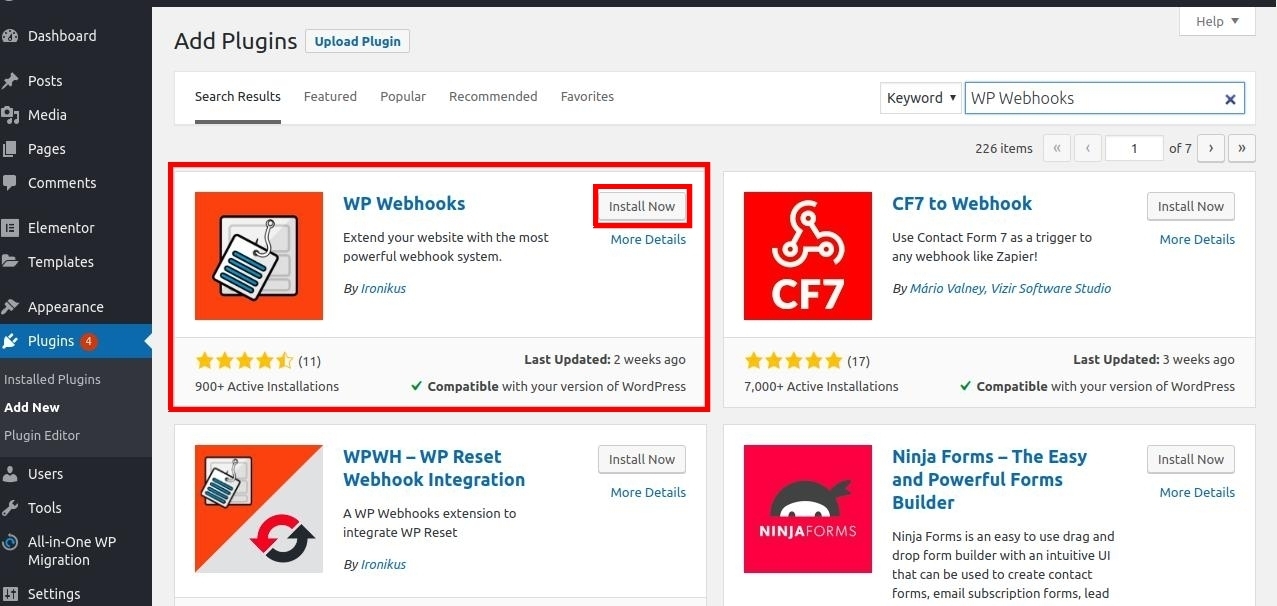Open Mário Valney, Vizir Software Studio author link
This screenshot has width=1277, height=606.
click(x=1010, y=289)
